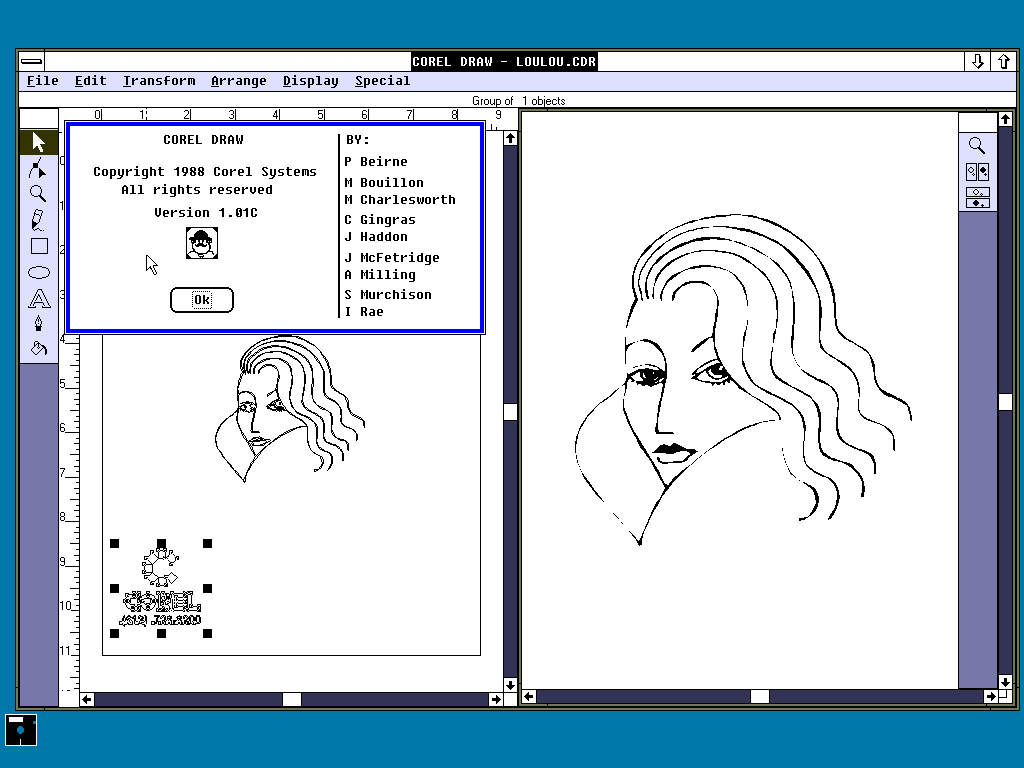Select the Ellipse tool
Image resolution: width=1024 pixels, height=768 pixels.
pos(39,272)
